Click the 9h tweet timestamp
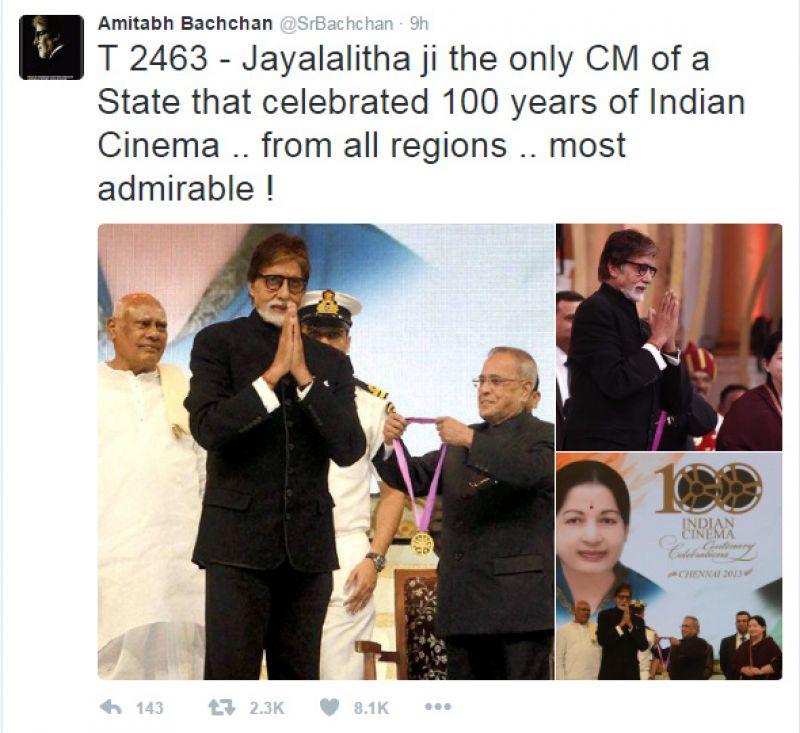 point(419,24)
